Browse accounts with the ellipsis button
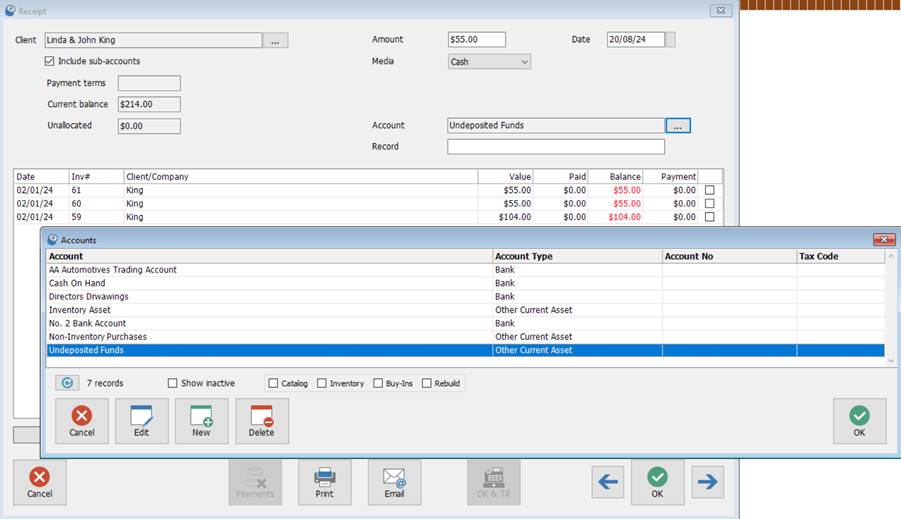The image size is (901, 519). [x=678, y=125]
